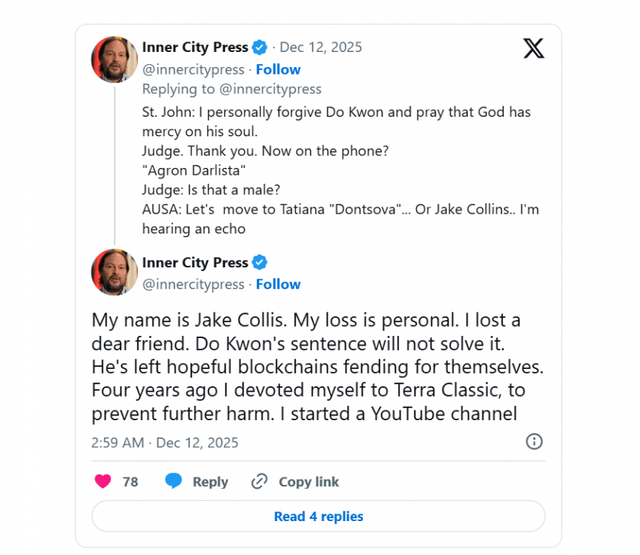Open the Dec 12, 2025 date on the top tweet
This screenshot has width=640, height=555.
(321, 47)
